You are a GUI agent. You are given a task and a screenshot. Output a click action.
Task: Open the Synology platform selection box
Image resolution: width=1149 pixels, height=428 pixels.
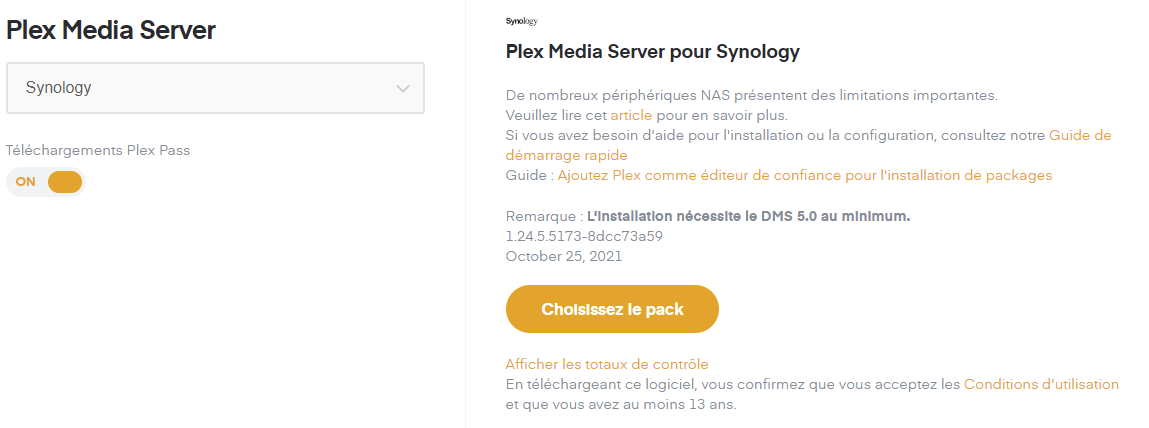point(215,88)
